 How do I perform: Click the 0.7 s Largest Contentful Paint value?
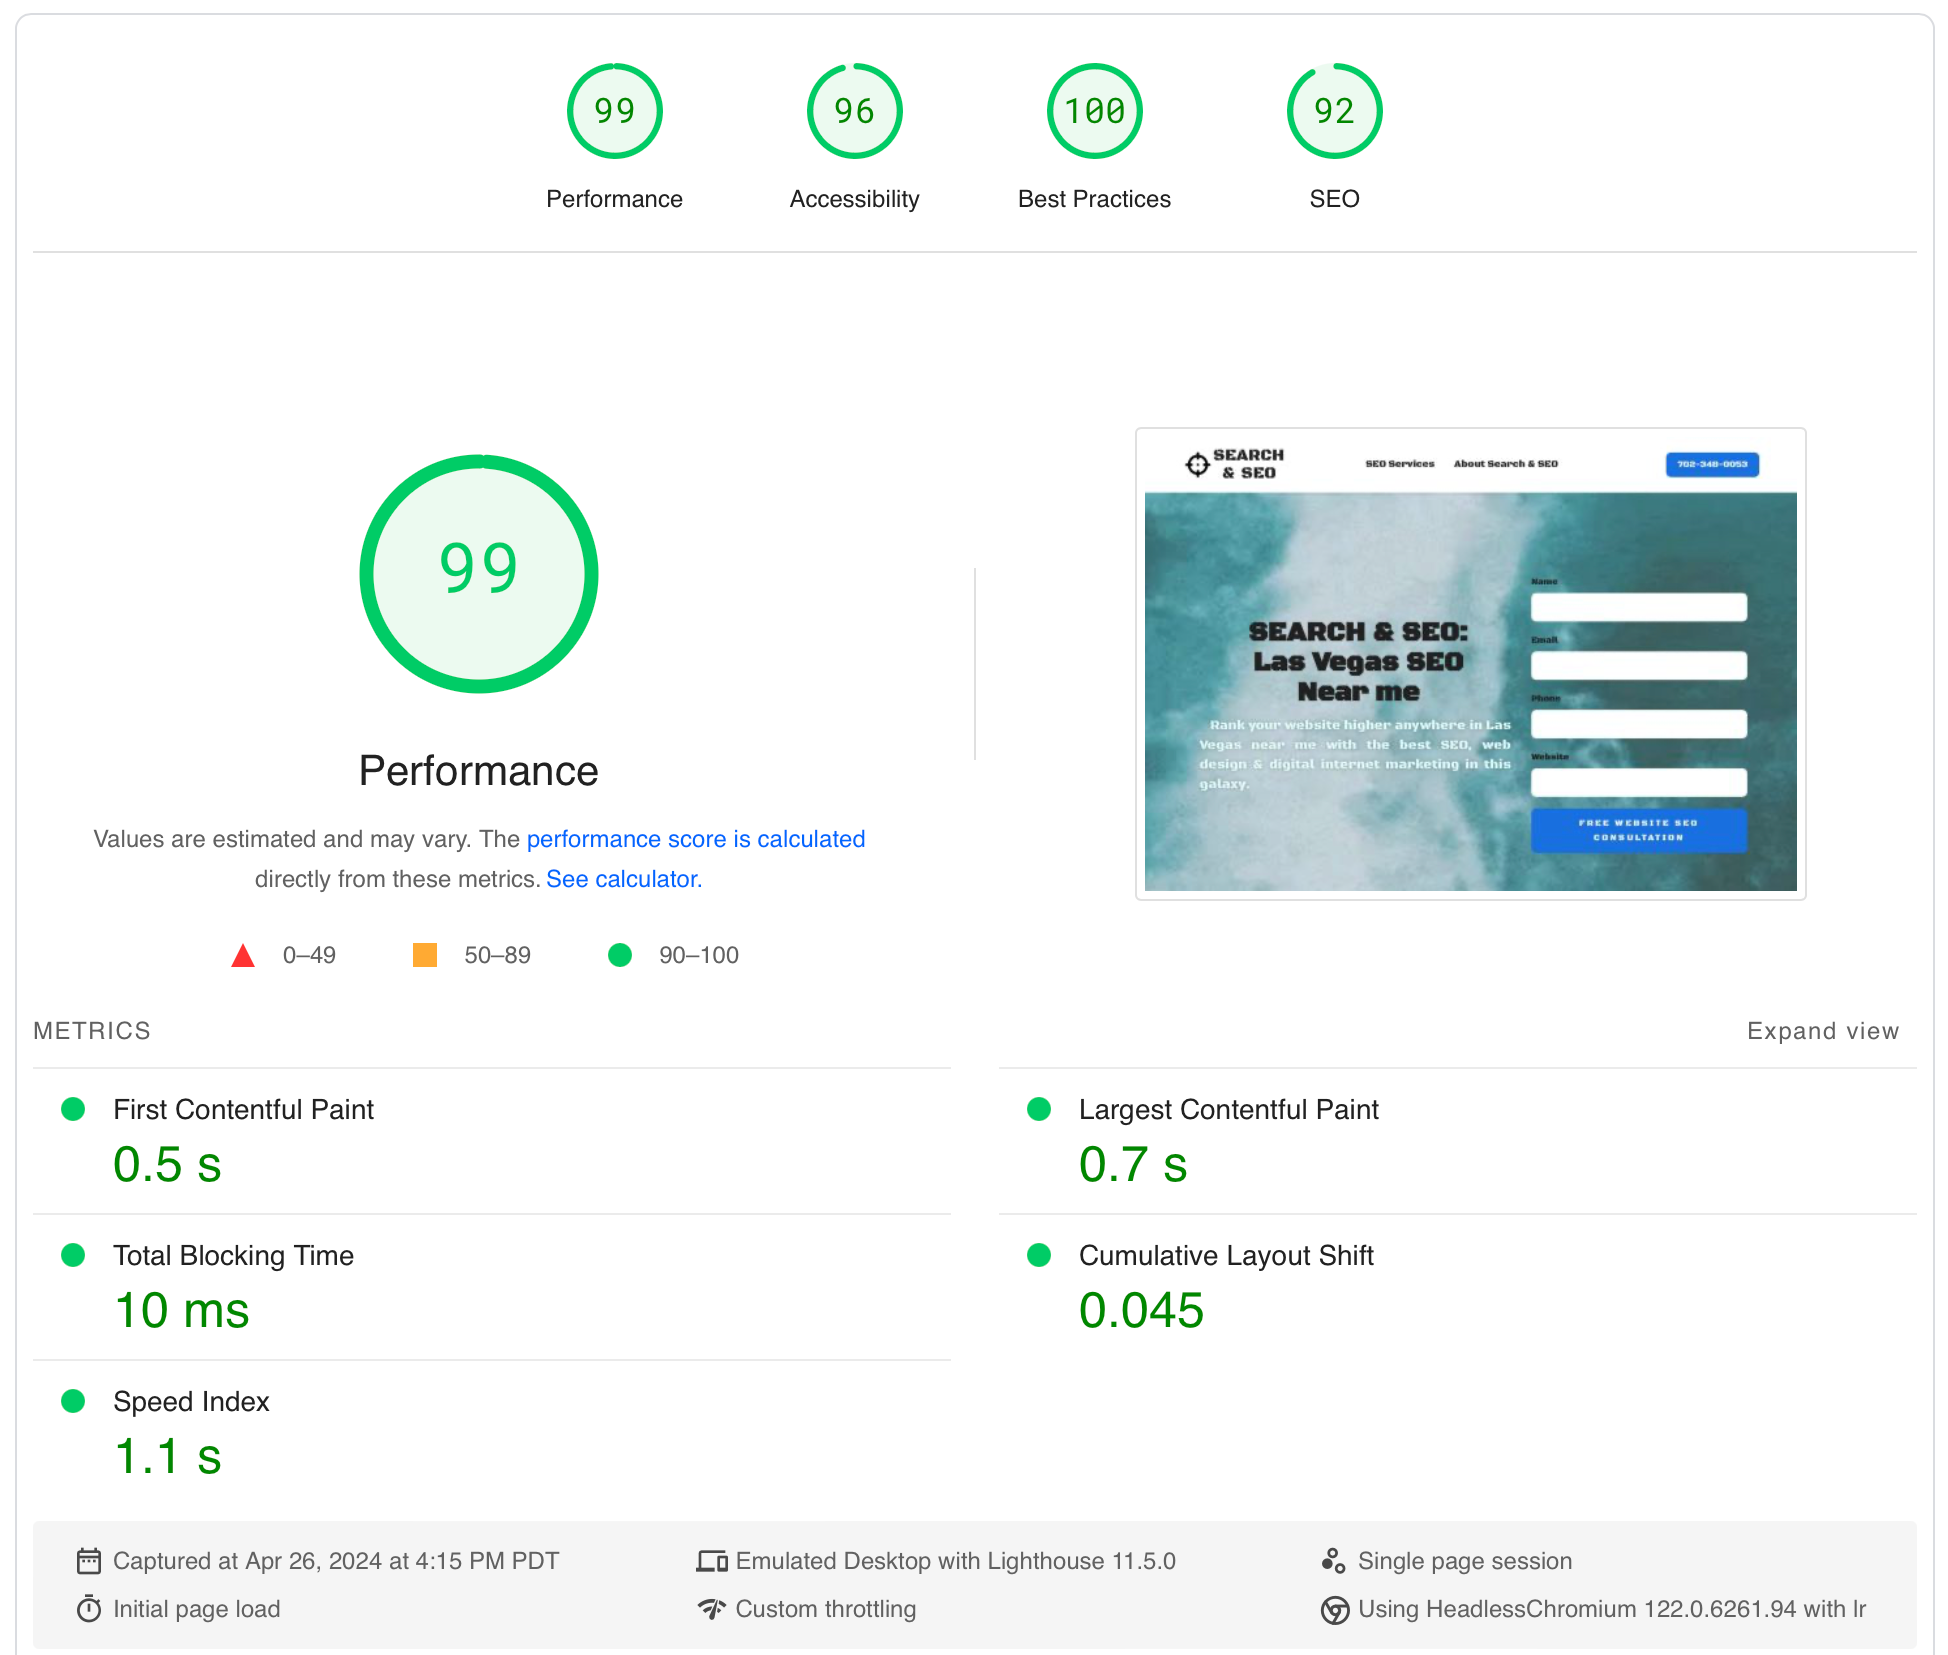pos(1133,1165)
